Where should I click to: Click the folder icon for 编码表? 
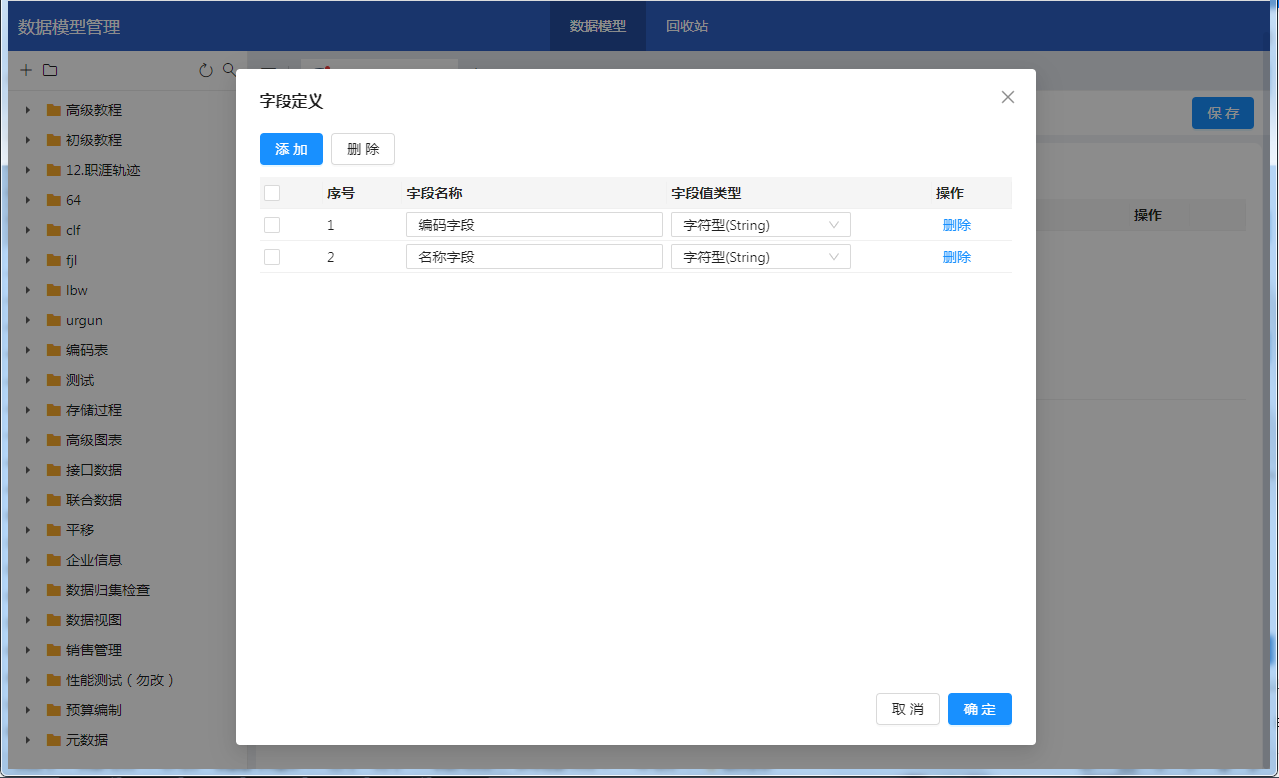pyautogui.click(x=54, y=350)
